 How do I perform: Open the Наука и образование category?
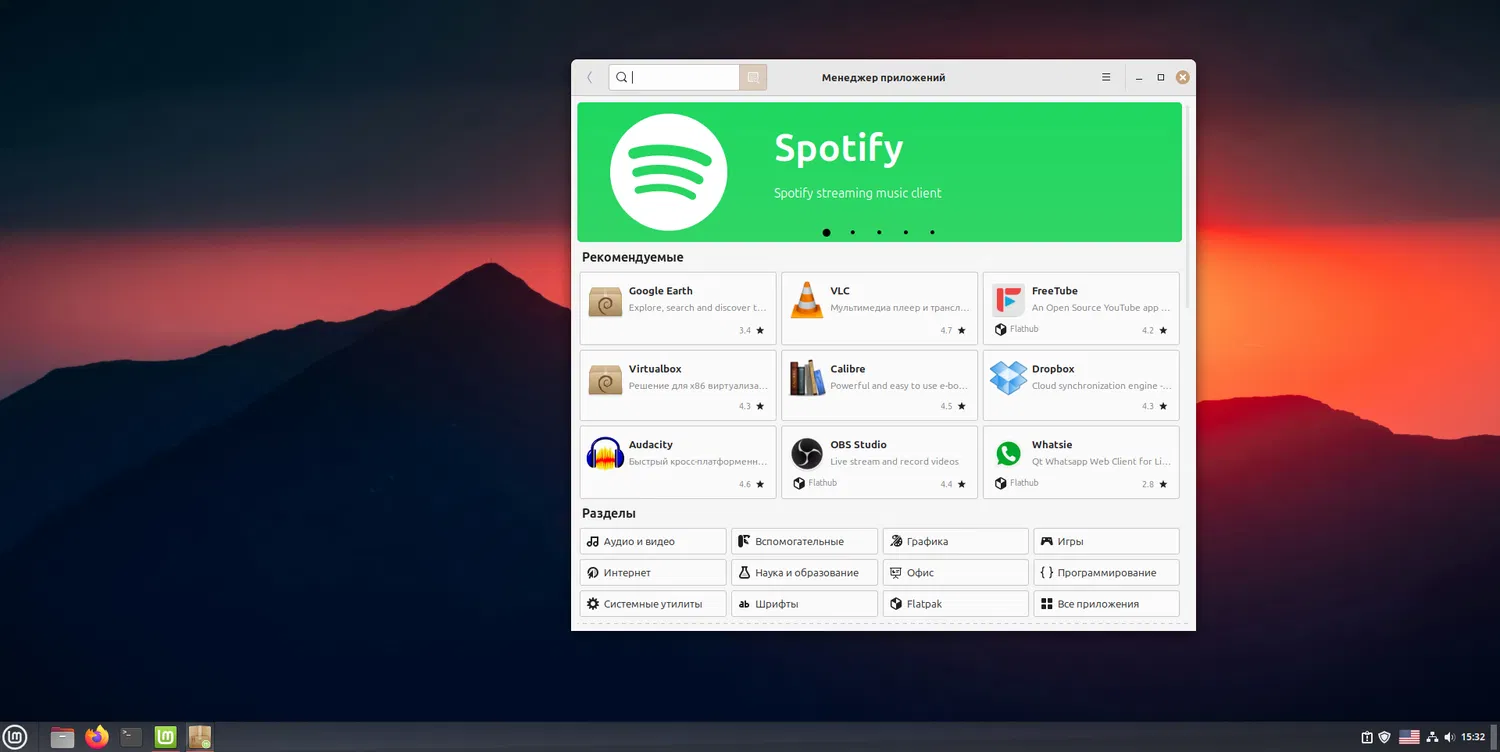click(804, 573)
